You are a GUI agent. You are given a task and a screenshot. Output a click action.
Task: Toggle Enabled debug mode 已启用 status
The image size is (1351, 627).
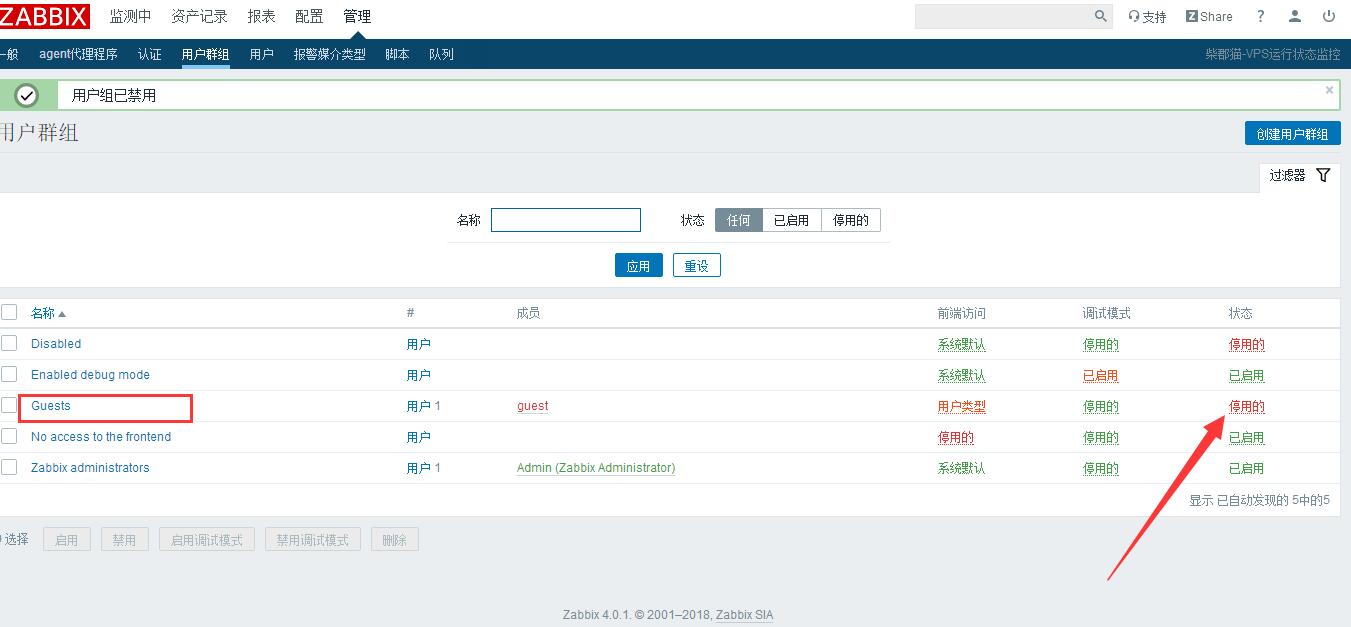point(1247,375)
